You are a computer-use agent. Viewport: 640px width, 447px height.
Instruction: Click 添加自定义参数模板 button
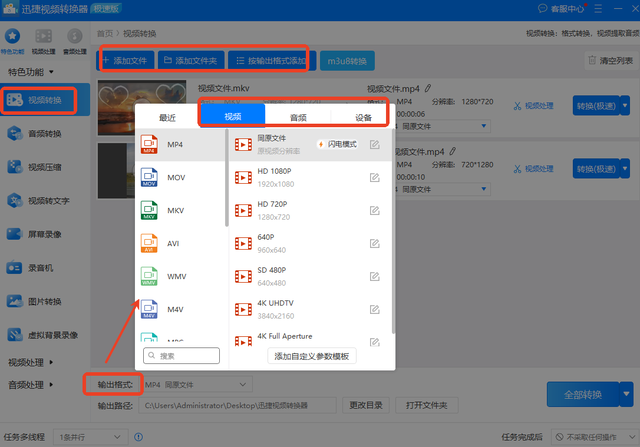click(x=312, y=356)
